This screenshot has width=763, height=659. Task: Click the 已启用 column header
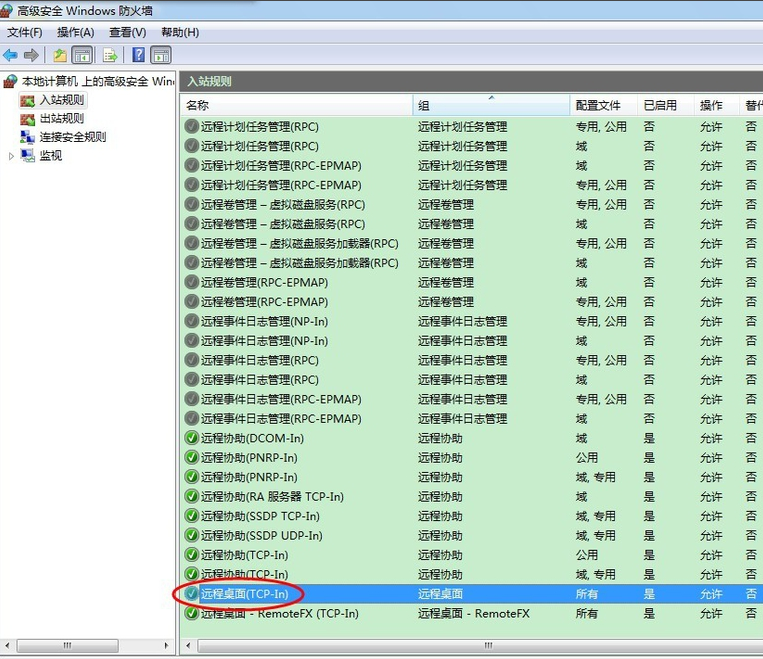tap(660, 105)
